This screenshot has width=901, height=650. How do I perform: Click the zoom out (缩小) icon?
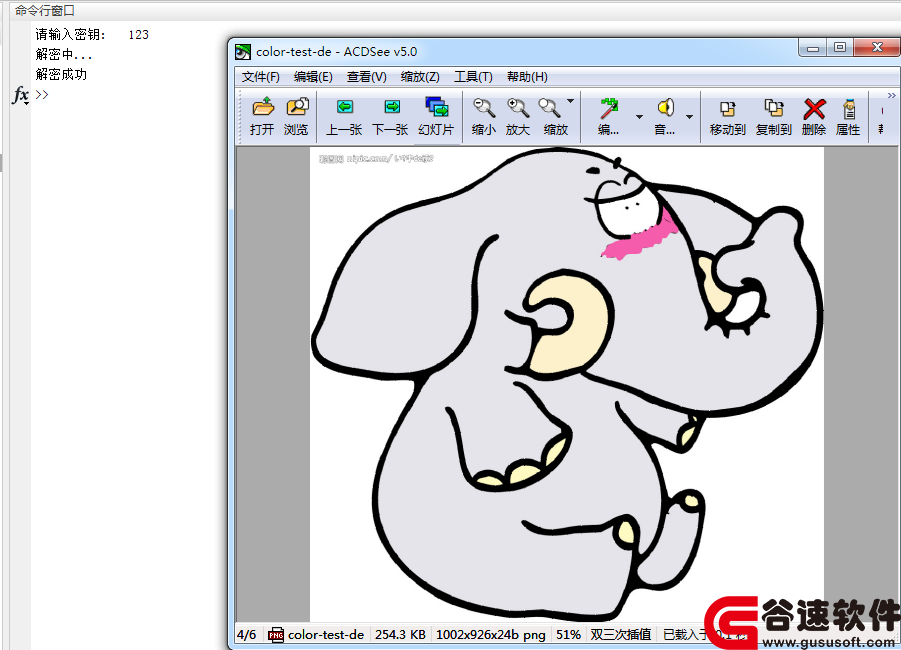coord(484,107)
